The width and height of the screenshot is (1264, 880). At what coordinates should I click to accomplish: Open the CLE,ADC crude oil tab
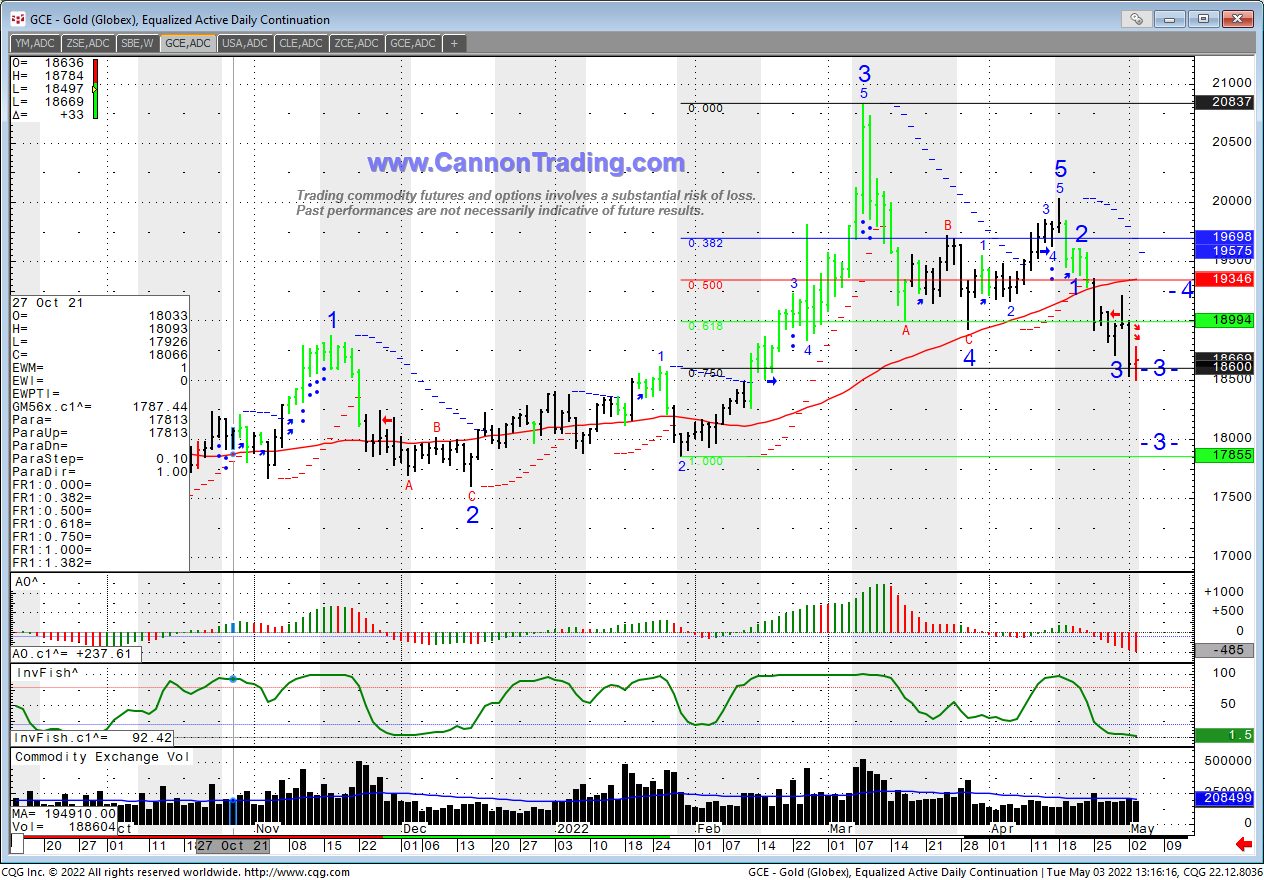[301, 43]
